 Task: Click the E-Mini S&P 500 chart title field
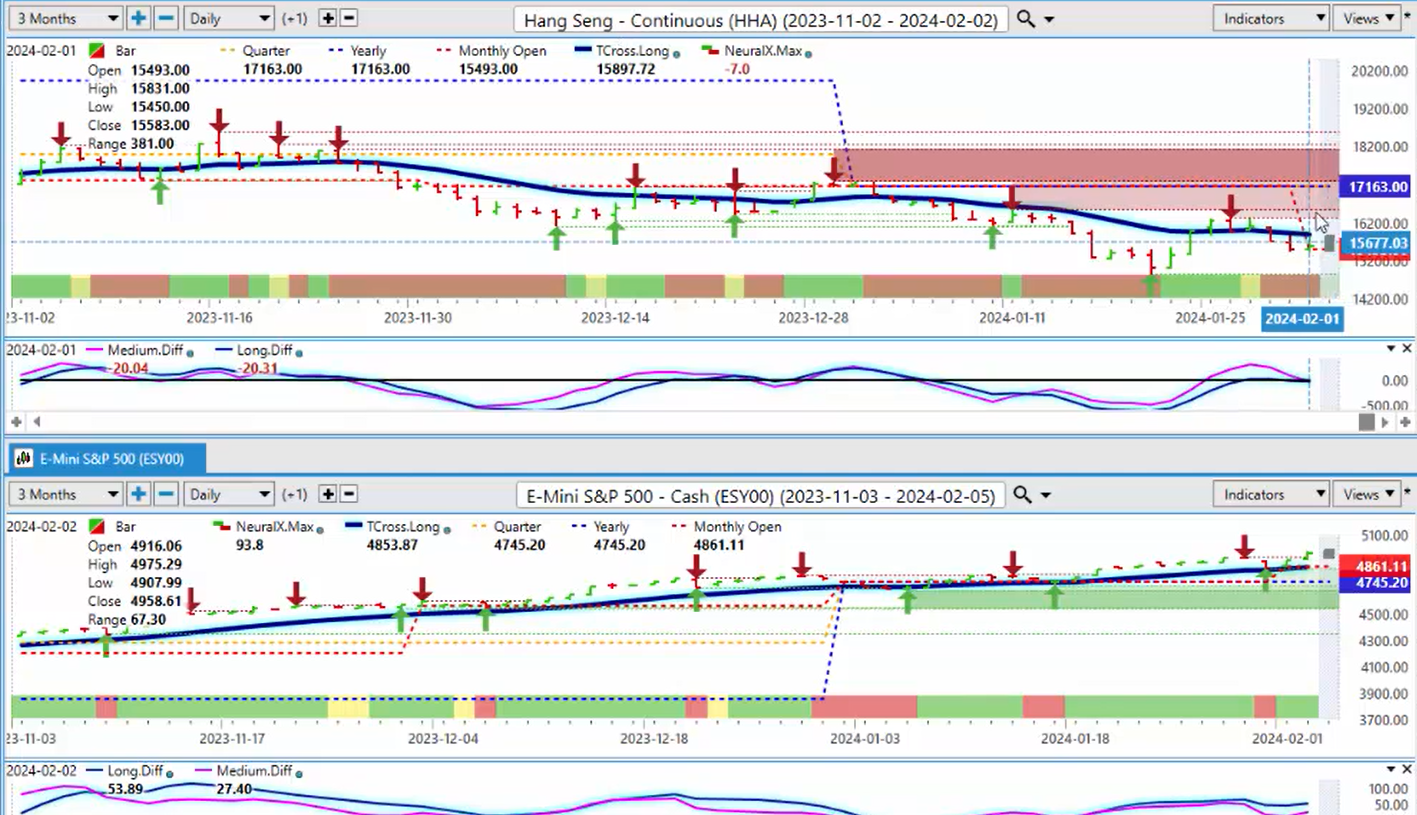click(x=761, y=495)
